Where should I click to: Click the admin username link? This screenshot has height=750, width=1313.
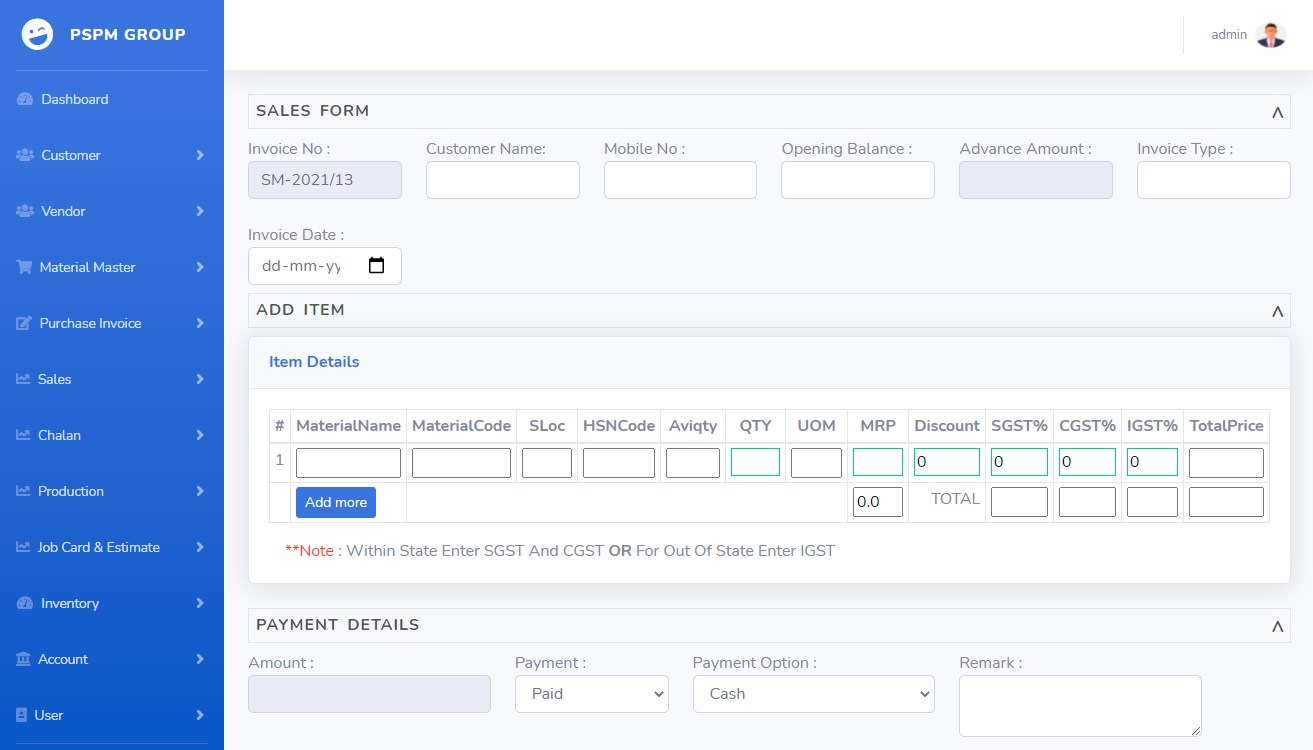coord(1229,35)
